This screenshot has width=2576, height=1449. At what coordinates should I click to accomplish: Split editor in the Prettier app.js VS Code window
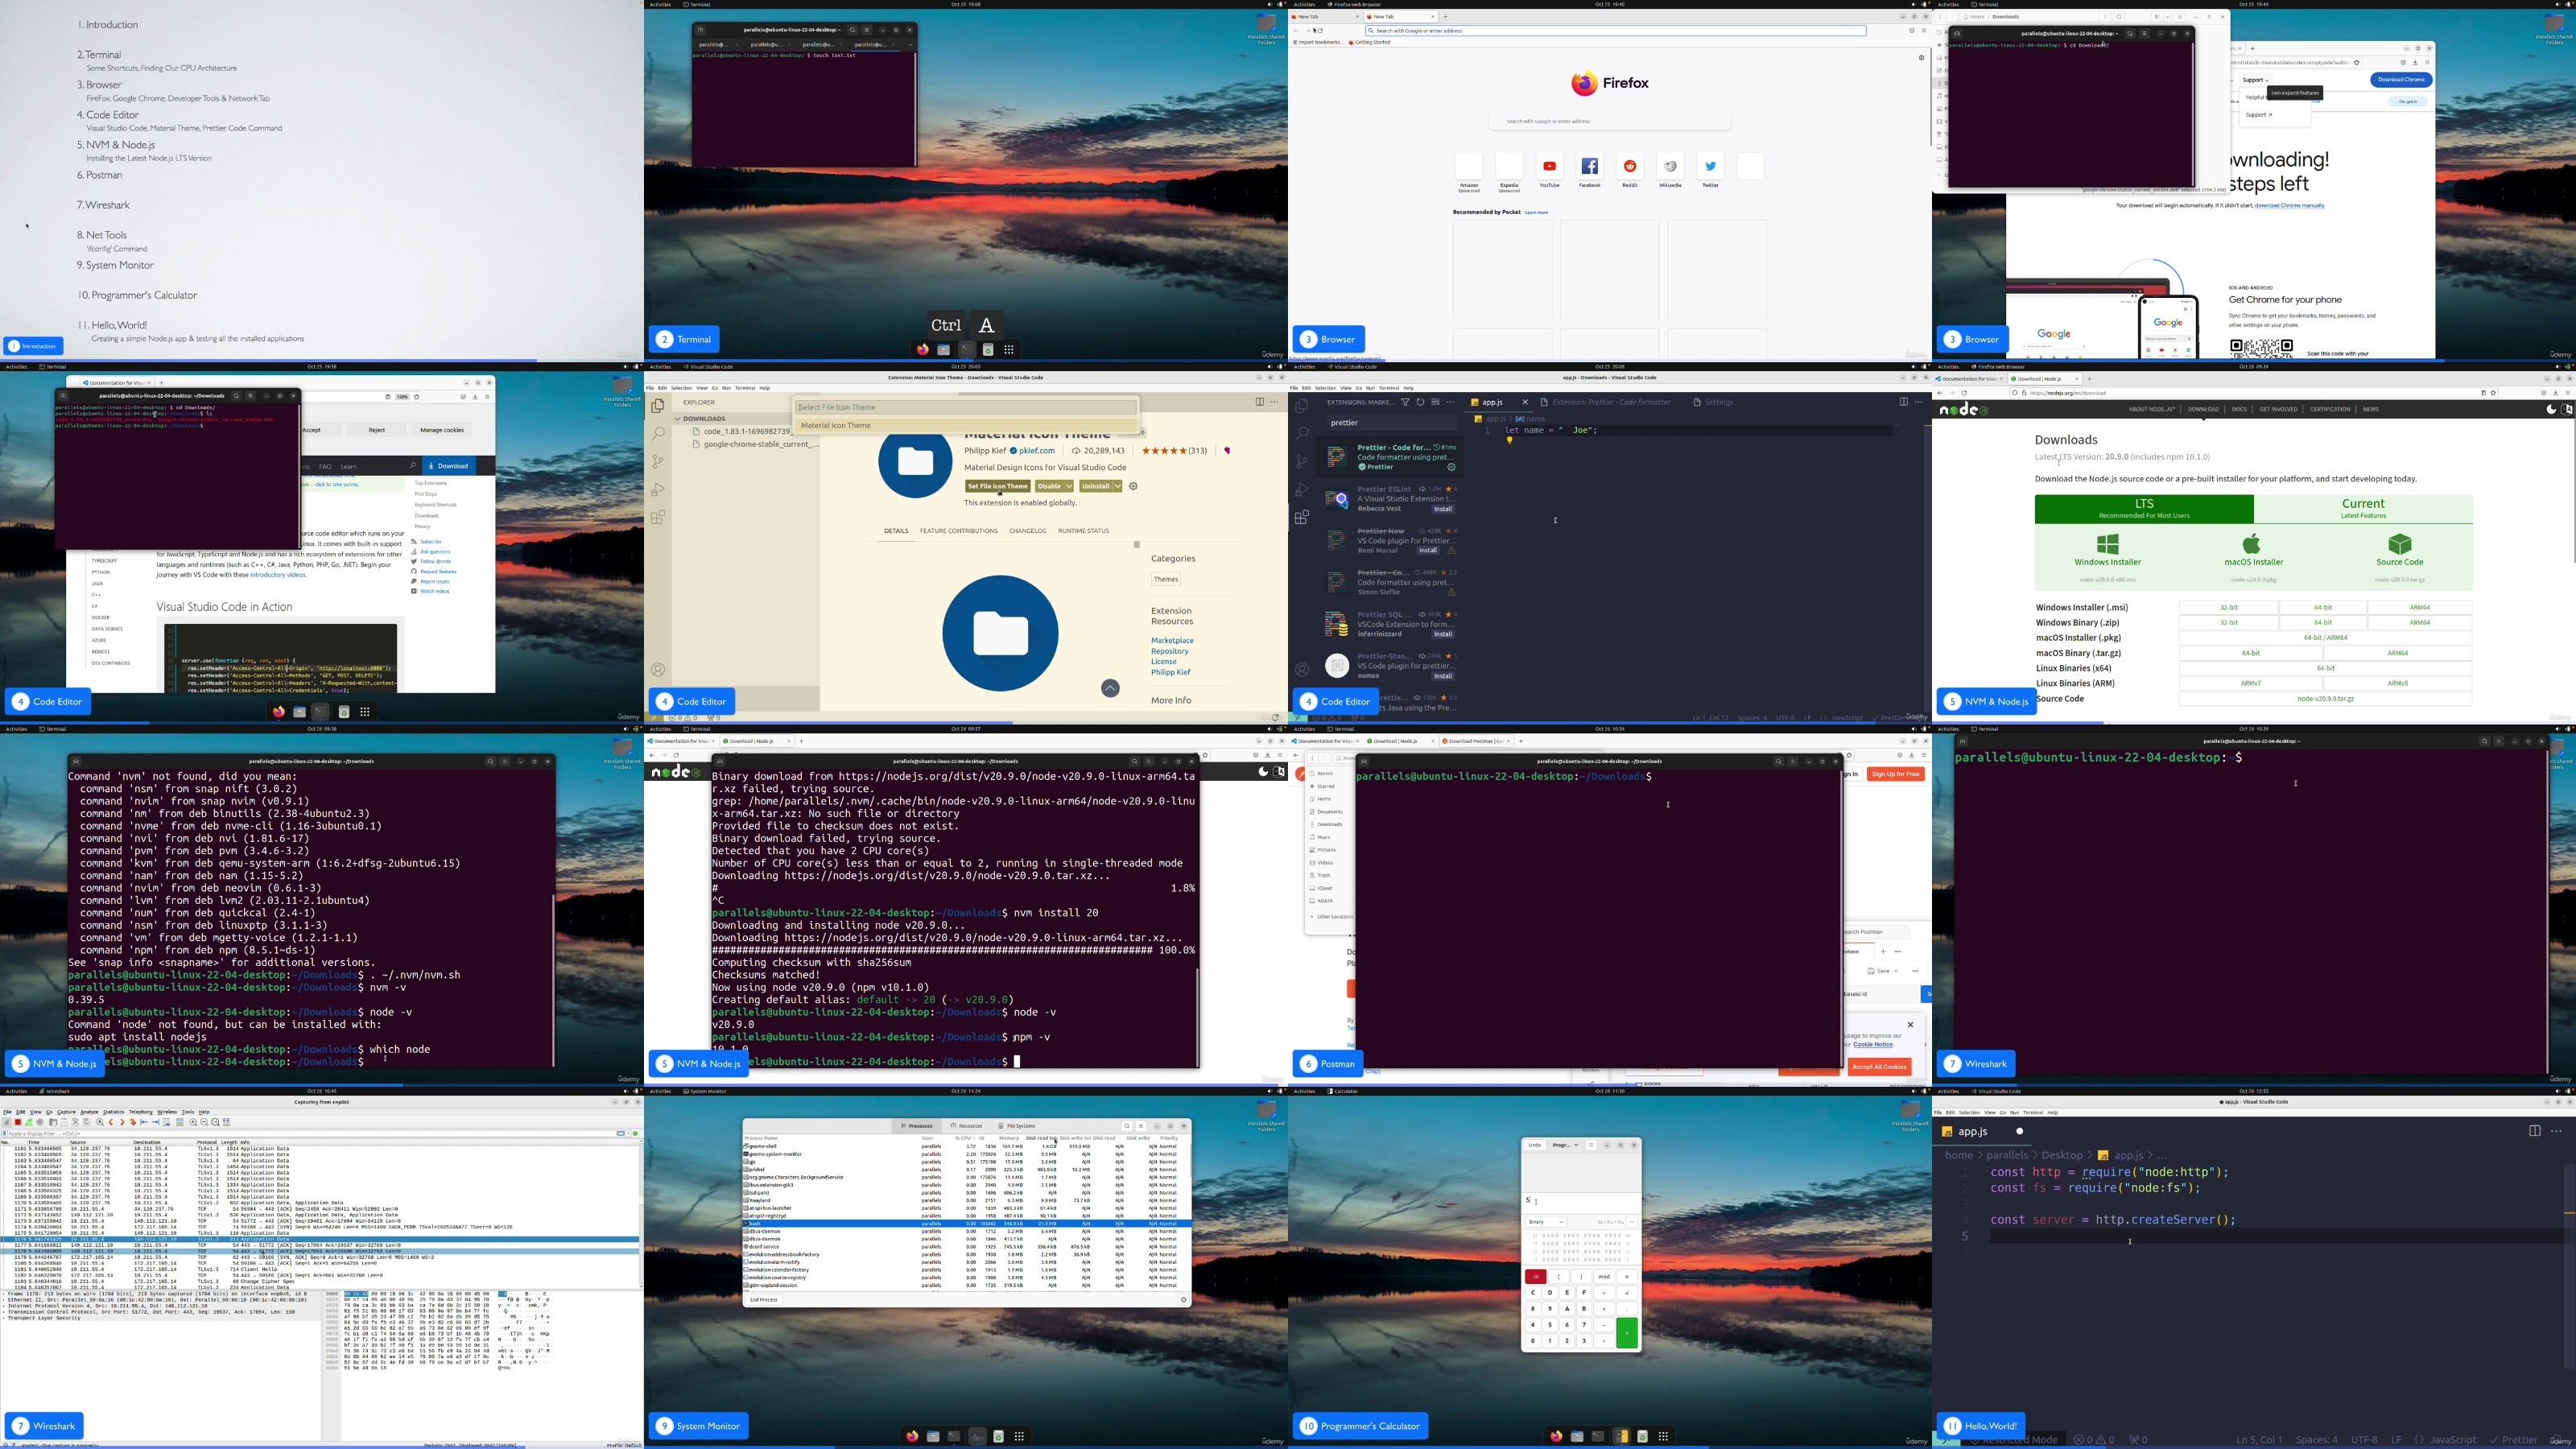tap(1903, 402)
